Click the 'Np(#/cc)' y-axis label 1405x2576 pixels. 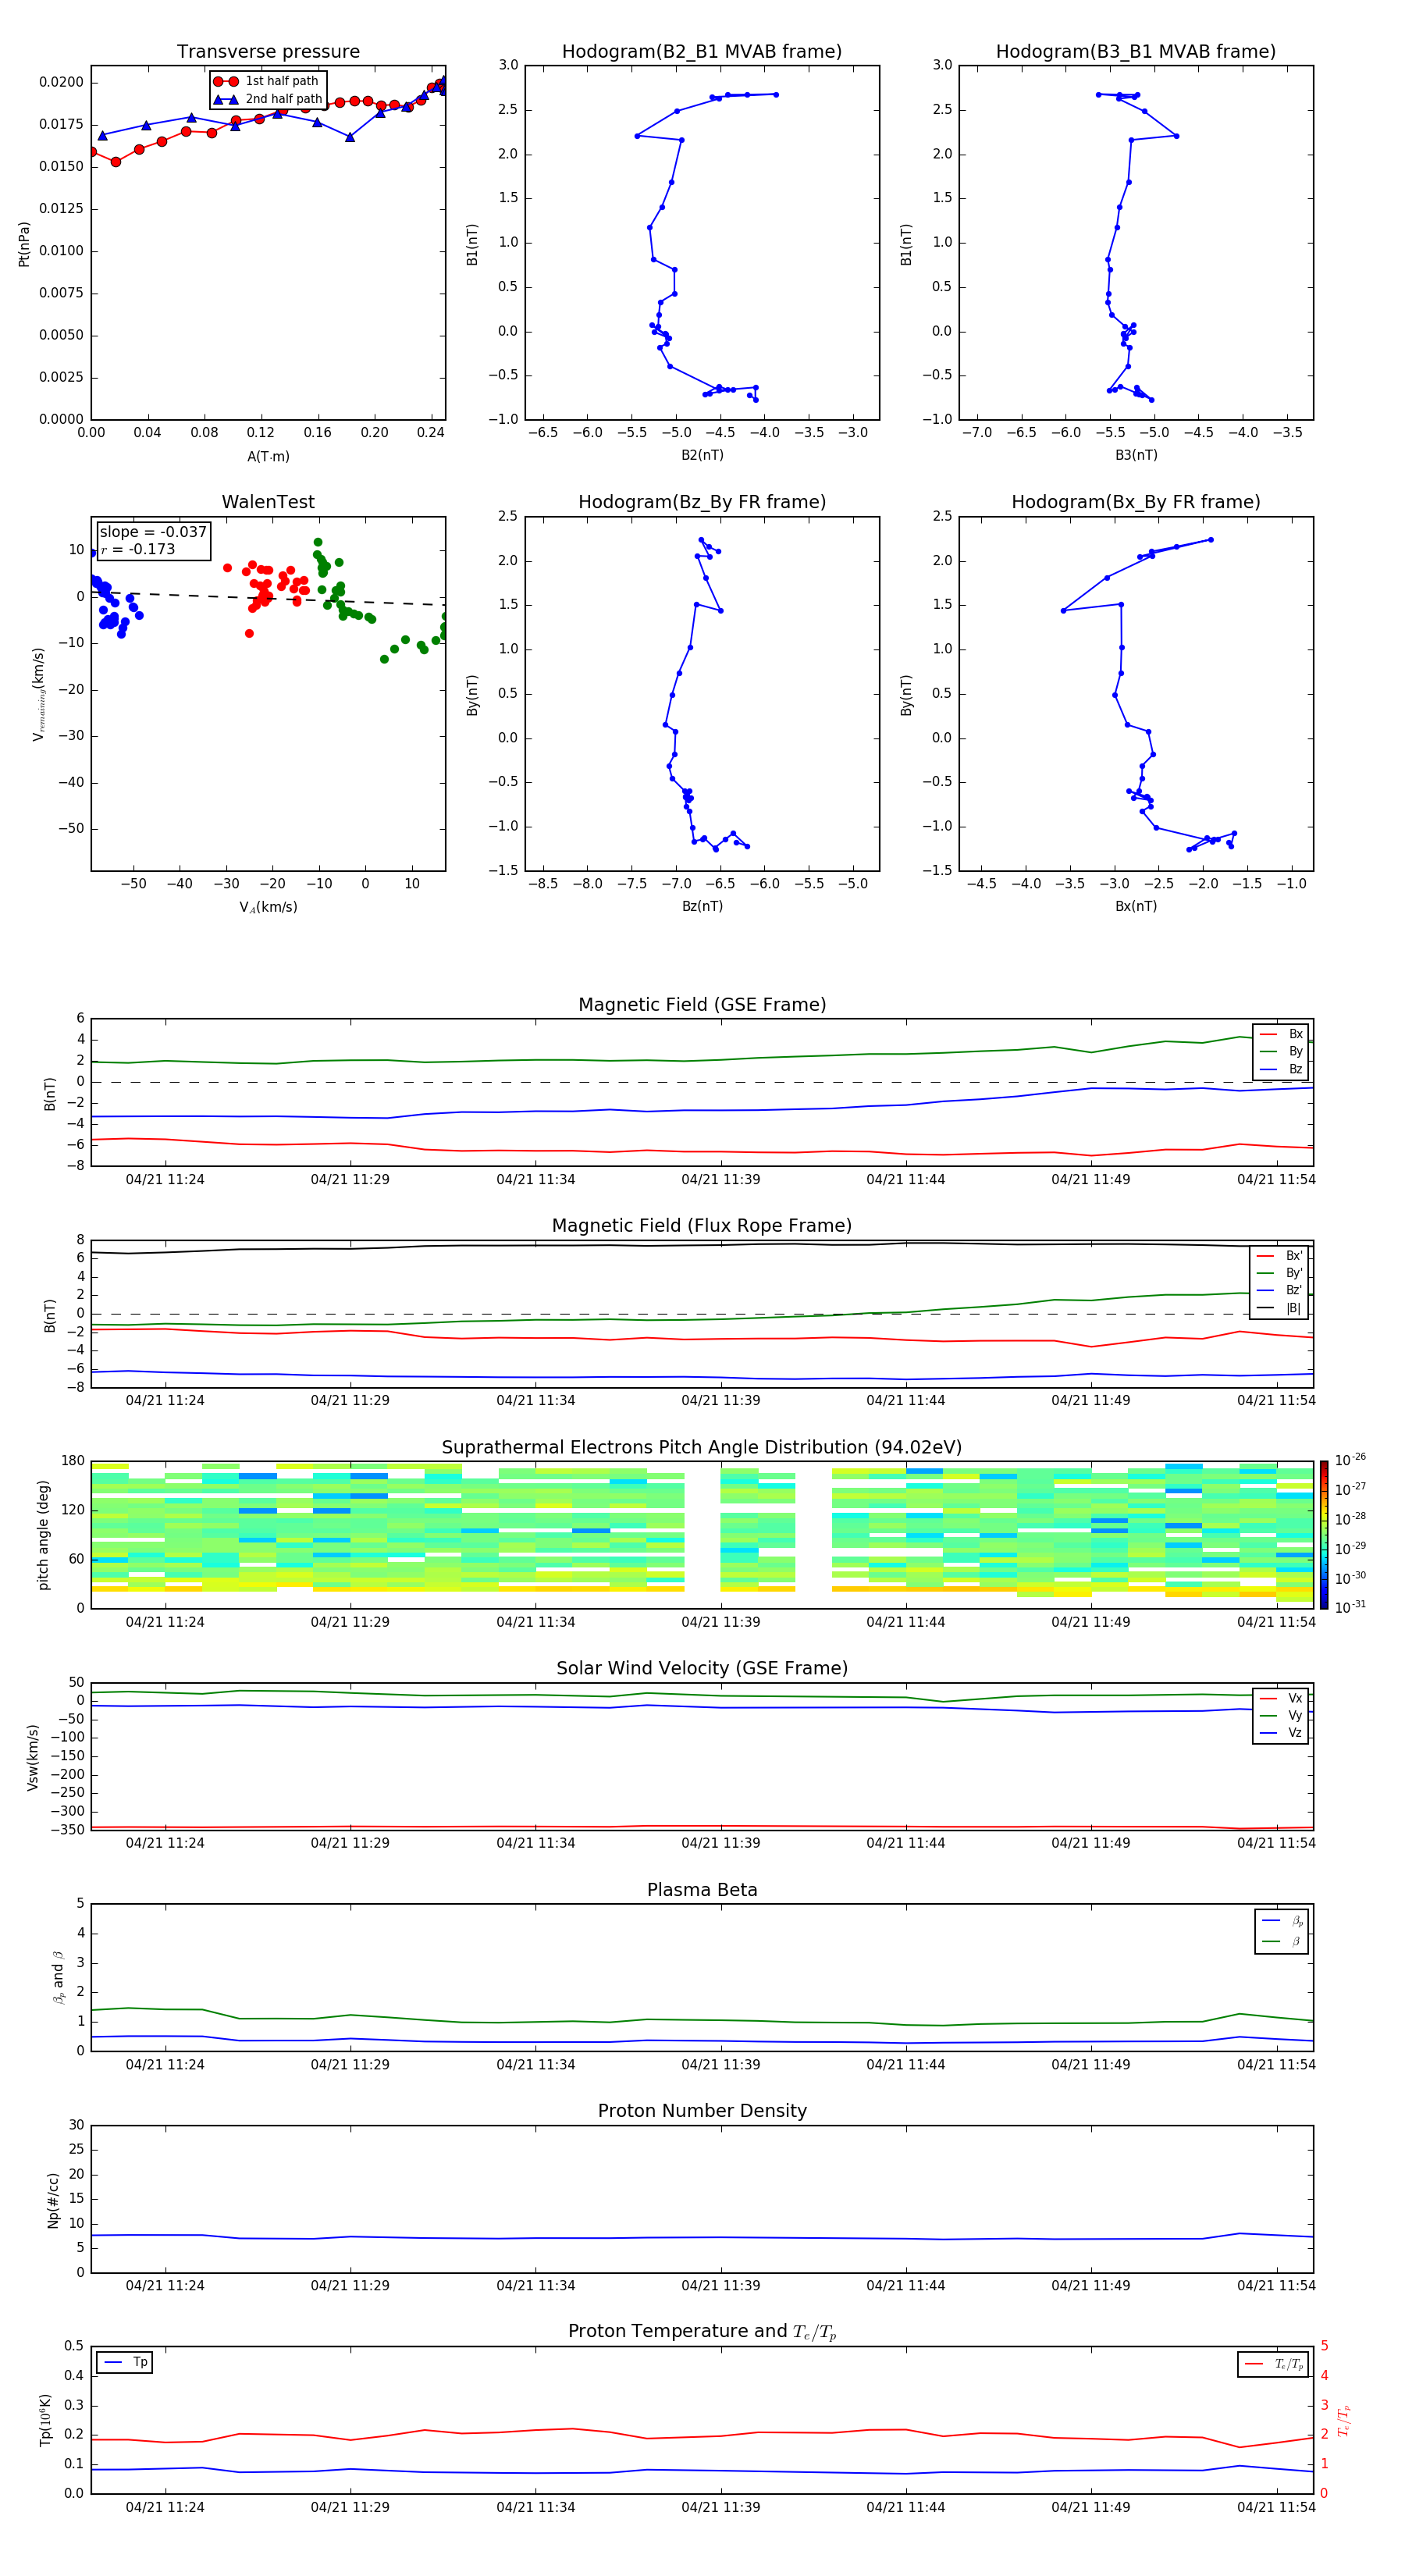[53, 2200]
